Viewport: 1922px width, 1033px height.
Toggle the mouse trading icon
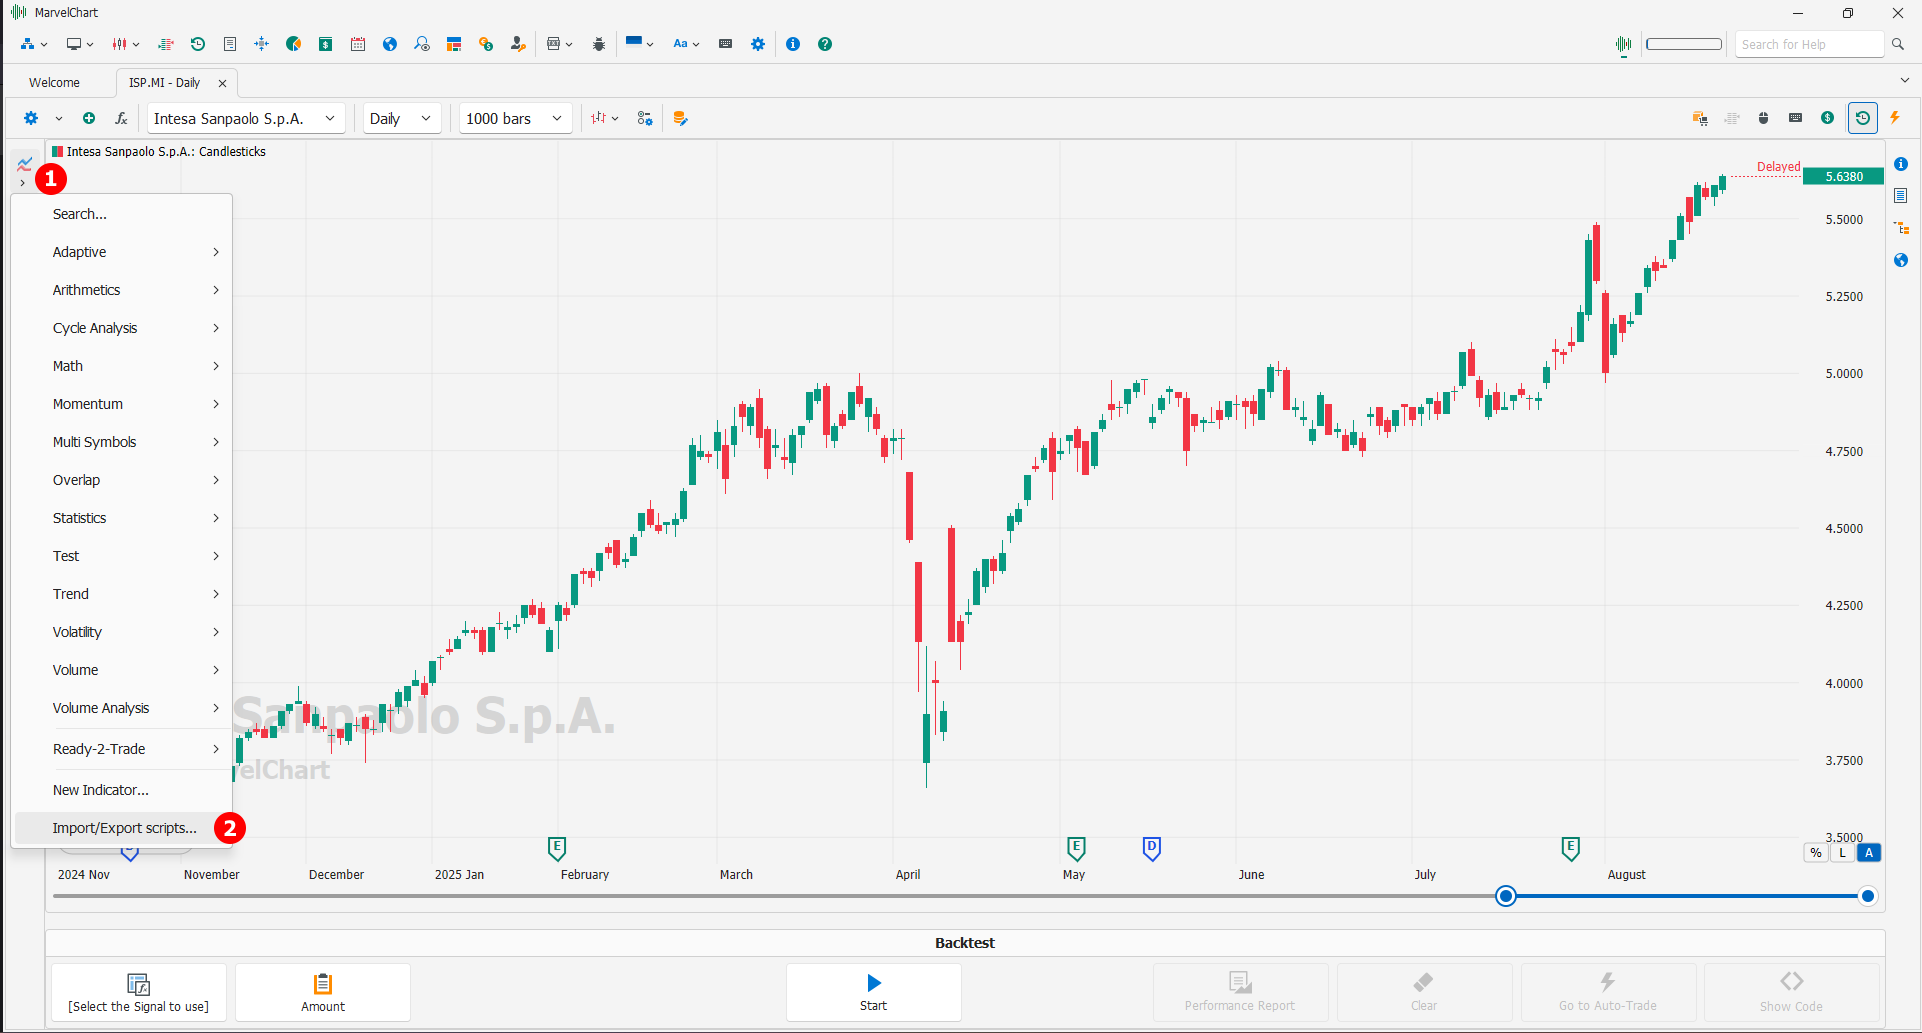(1764, 118)
